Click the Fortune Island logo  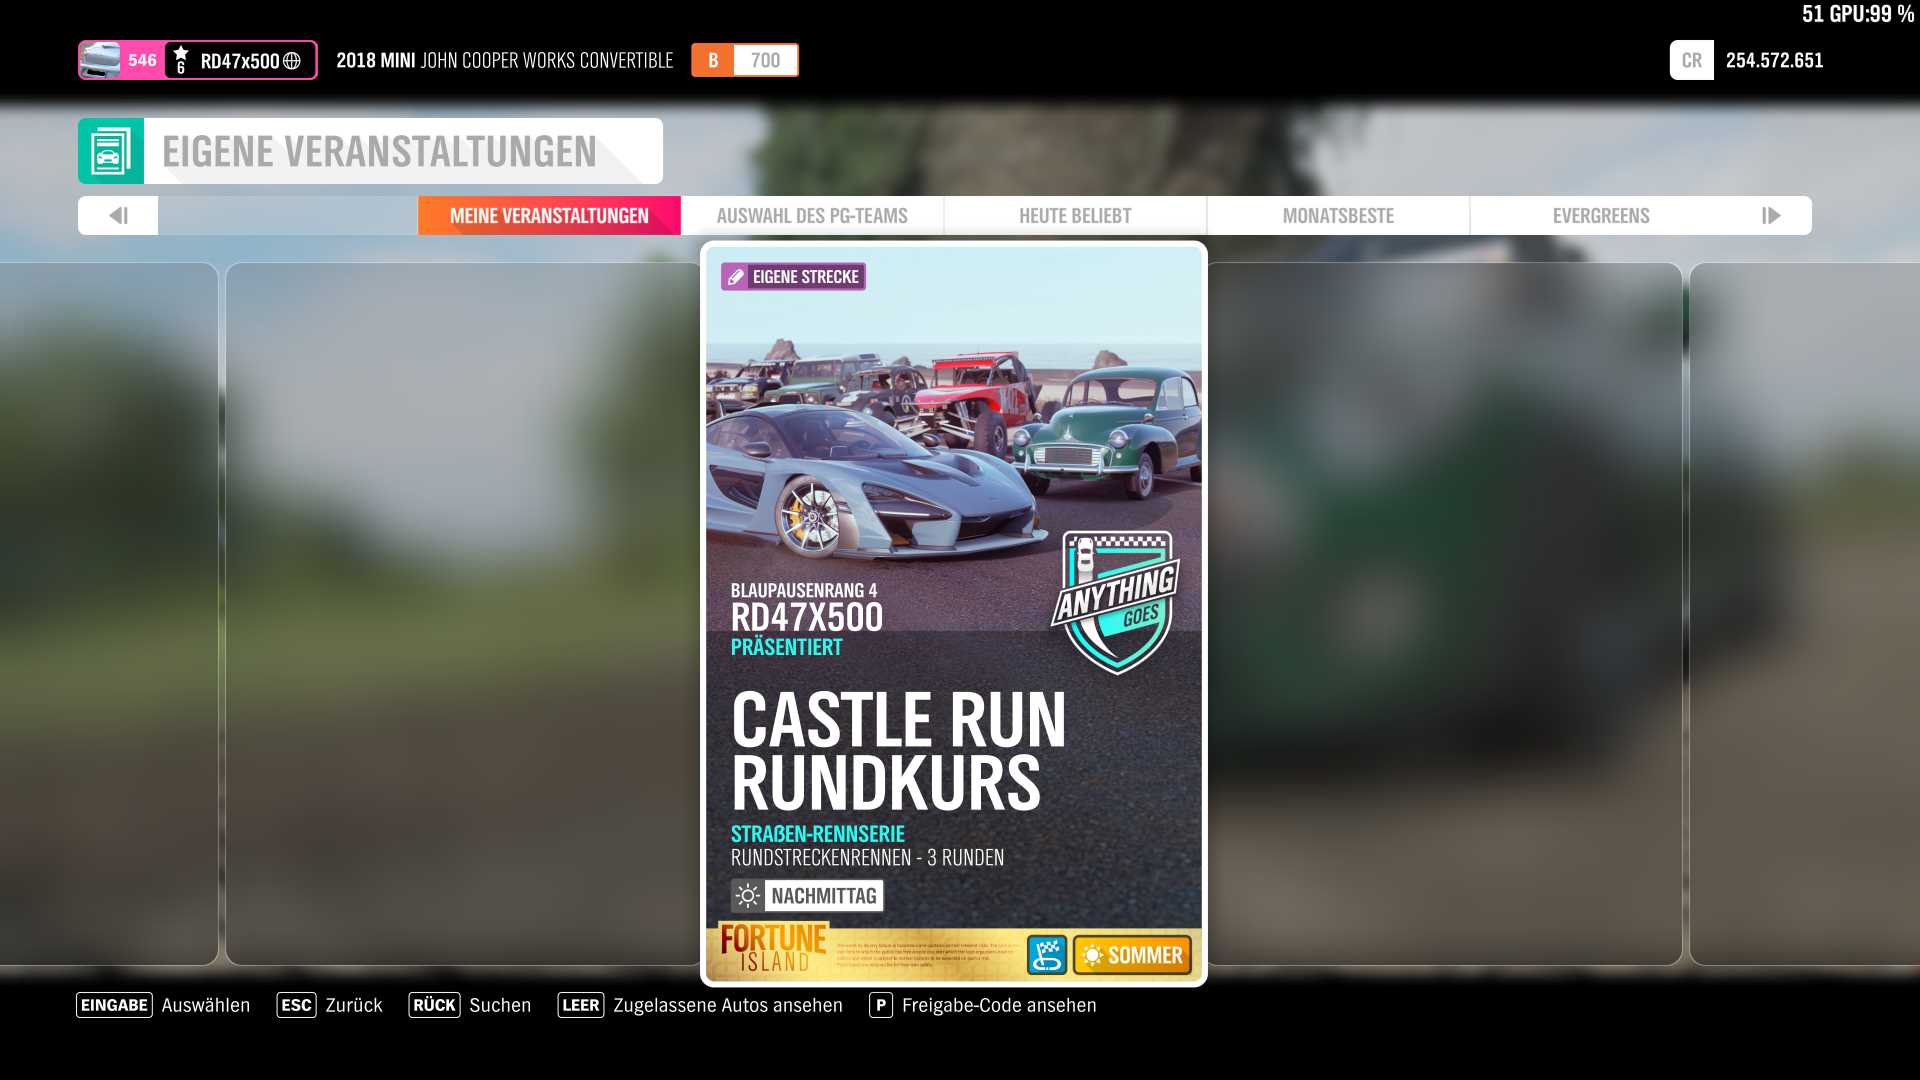(773, 948)
